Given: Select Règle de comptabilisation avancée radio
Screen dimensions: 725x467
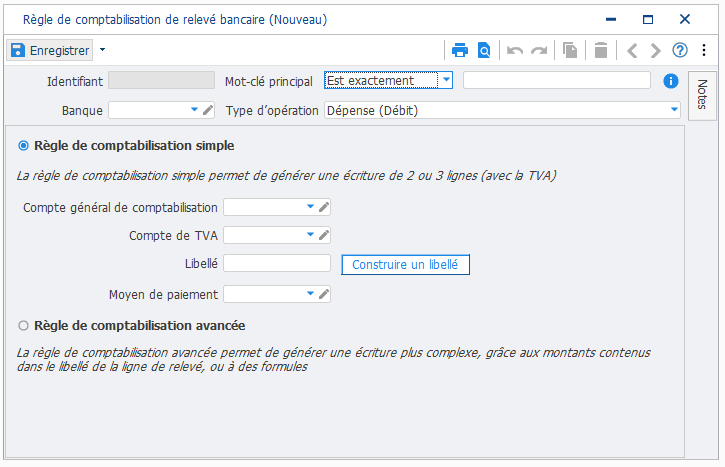Looking at the screenshot, I should click(23, 326).
